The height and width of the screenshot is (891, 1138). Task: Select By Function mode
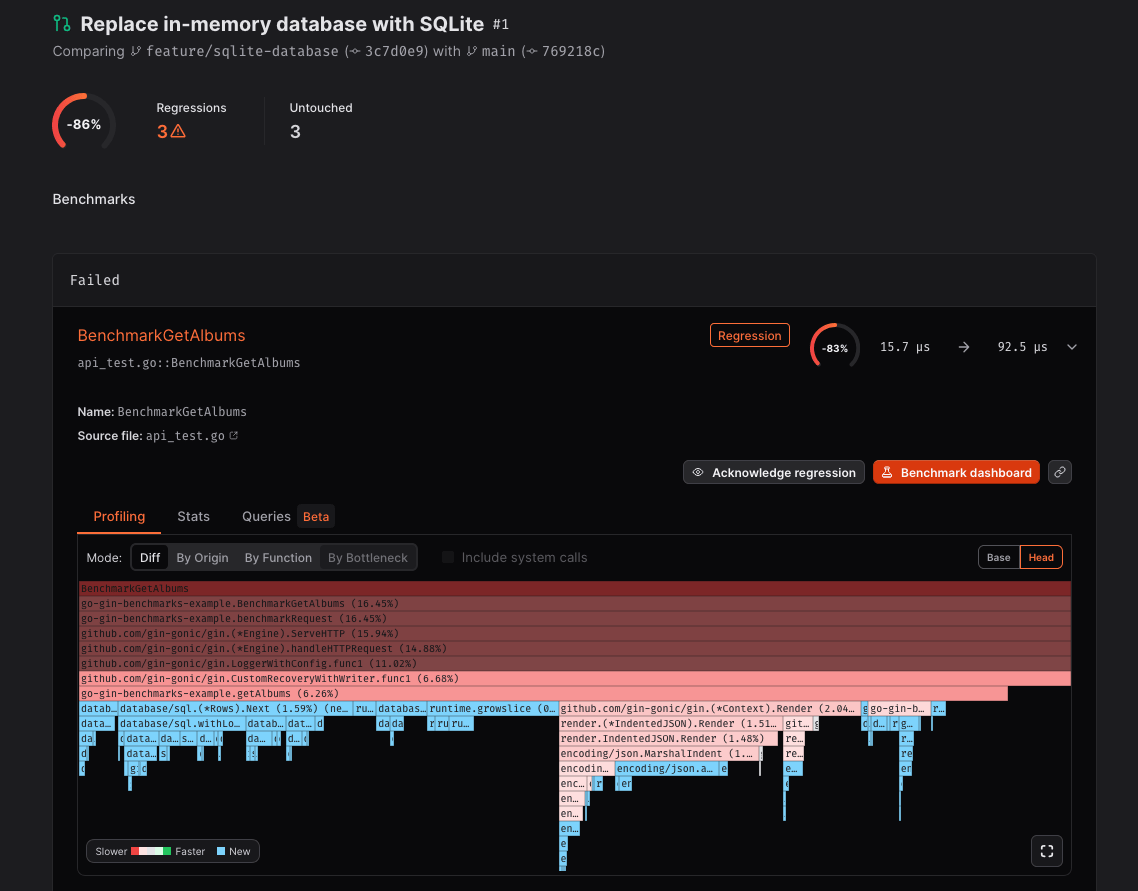point(278,557)
